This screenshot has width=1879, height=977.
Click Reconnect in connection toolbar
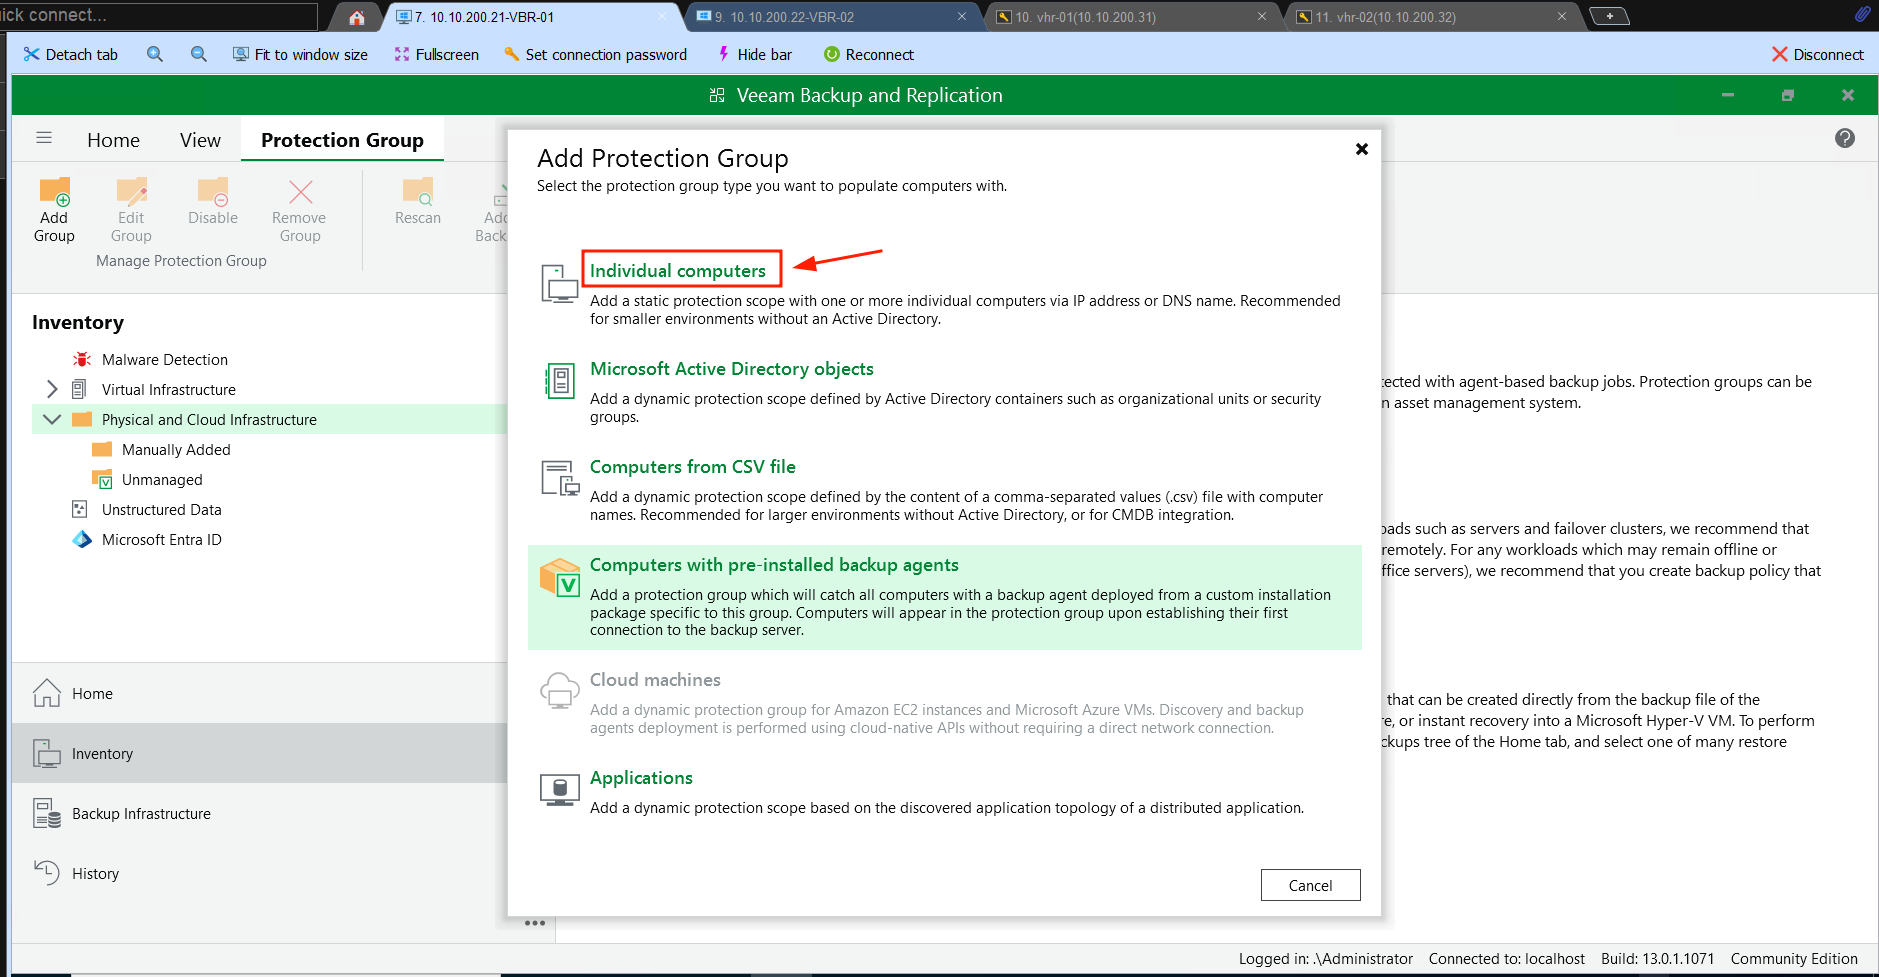(x=868, y=54)
